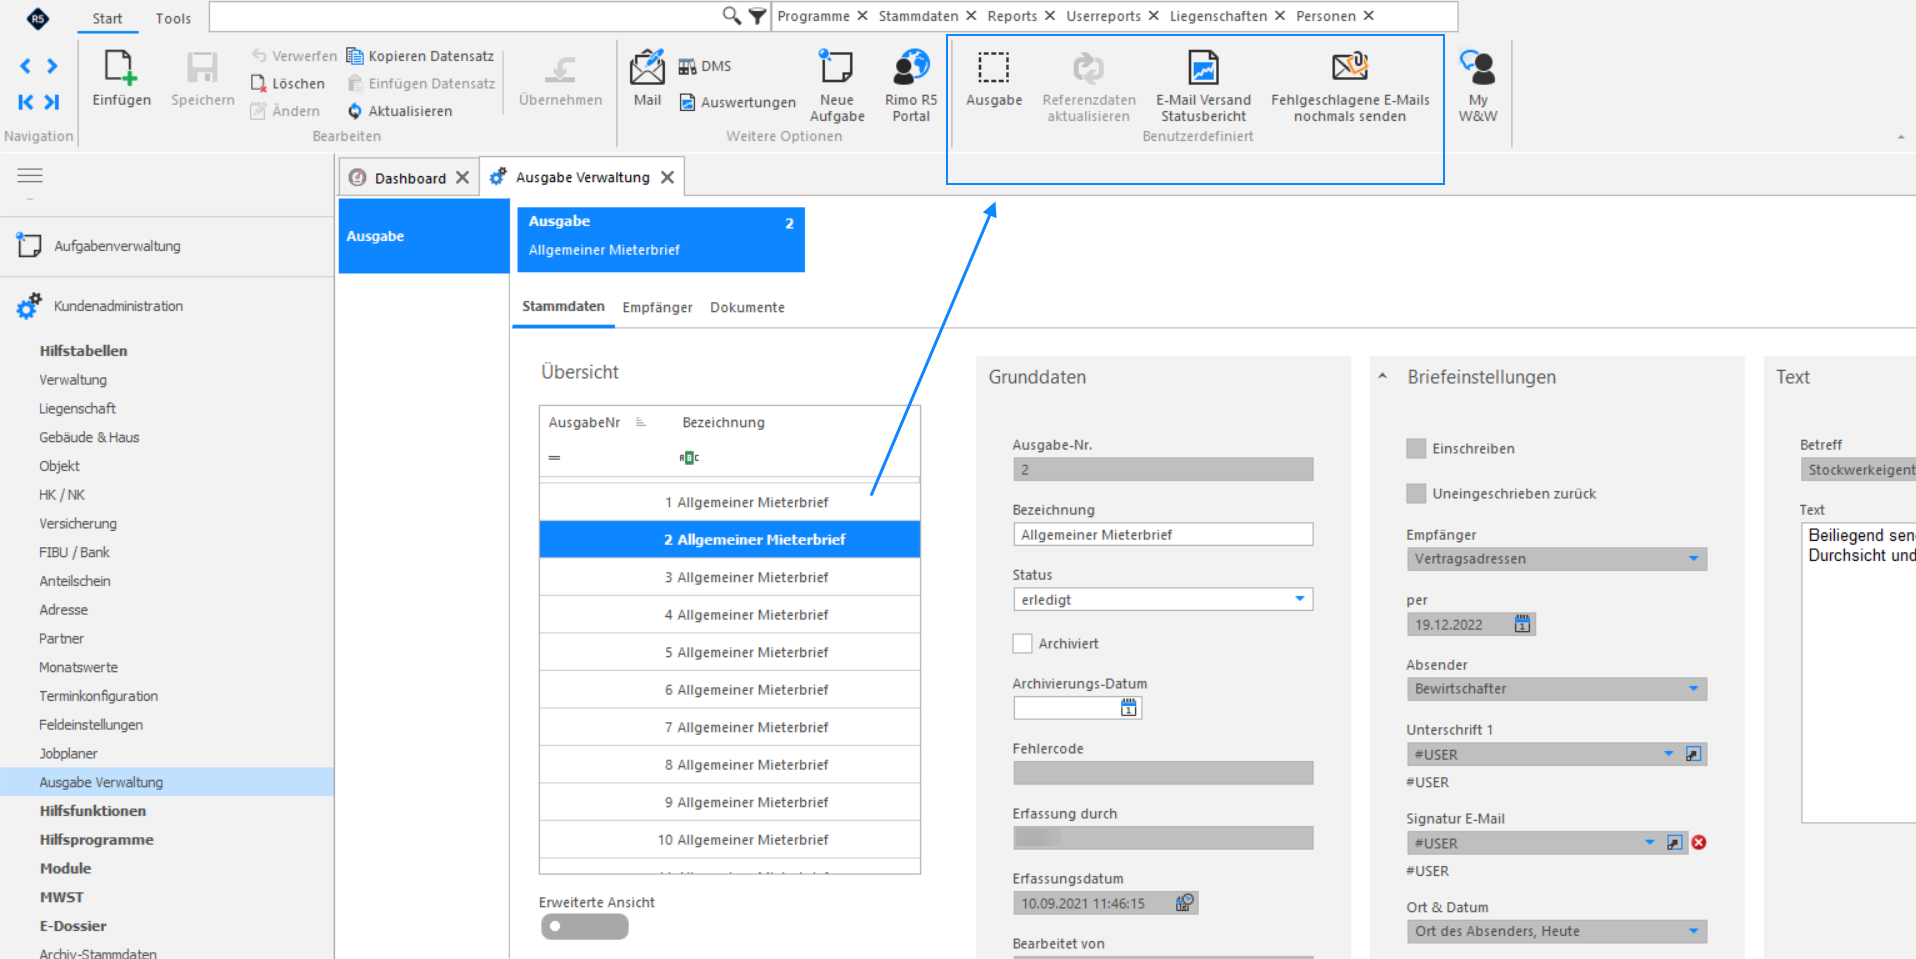Collapse the Briefeinstellungen section
The height and width of the screenshot is (959, 1916).
click(x=1382, y=377)
